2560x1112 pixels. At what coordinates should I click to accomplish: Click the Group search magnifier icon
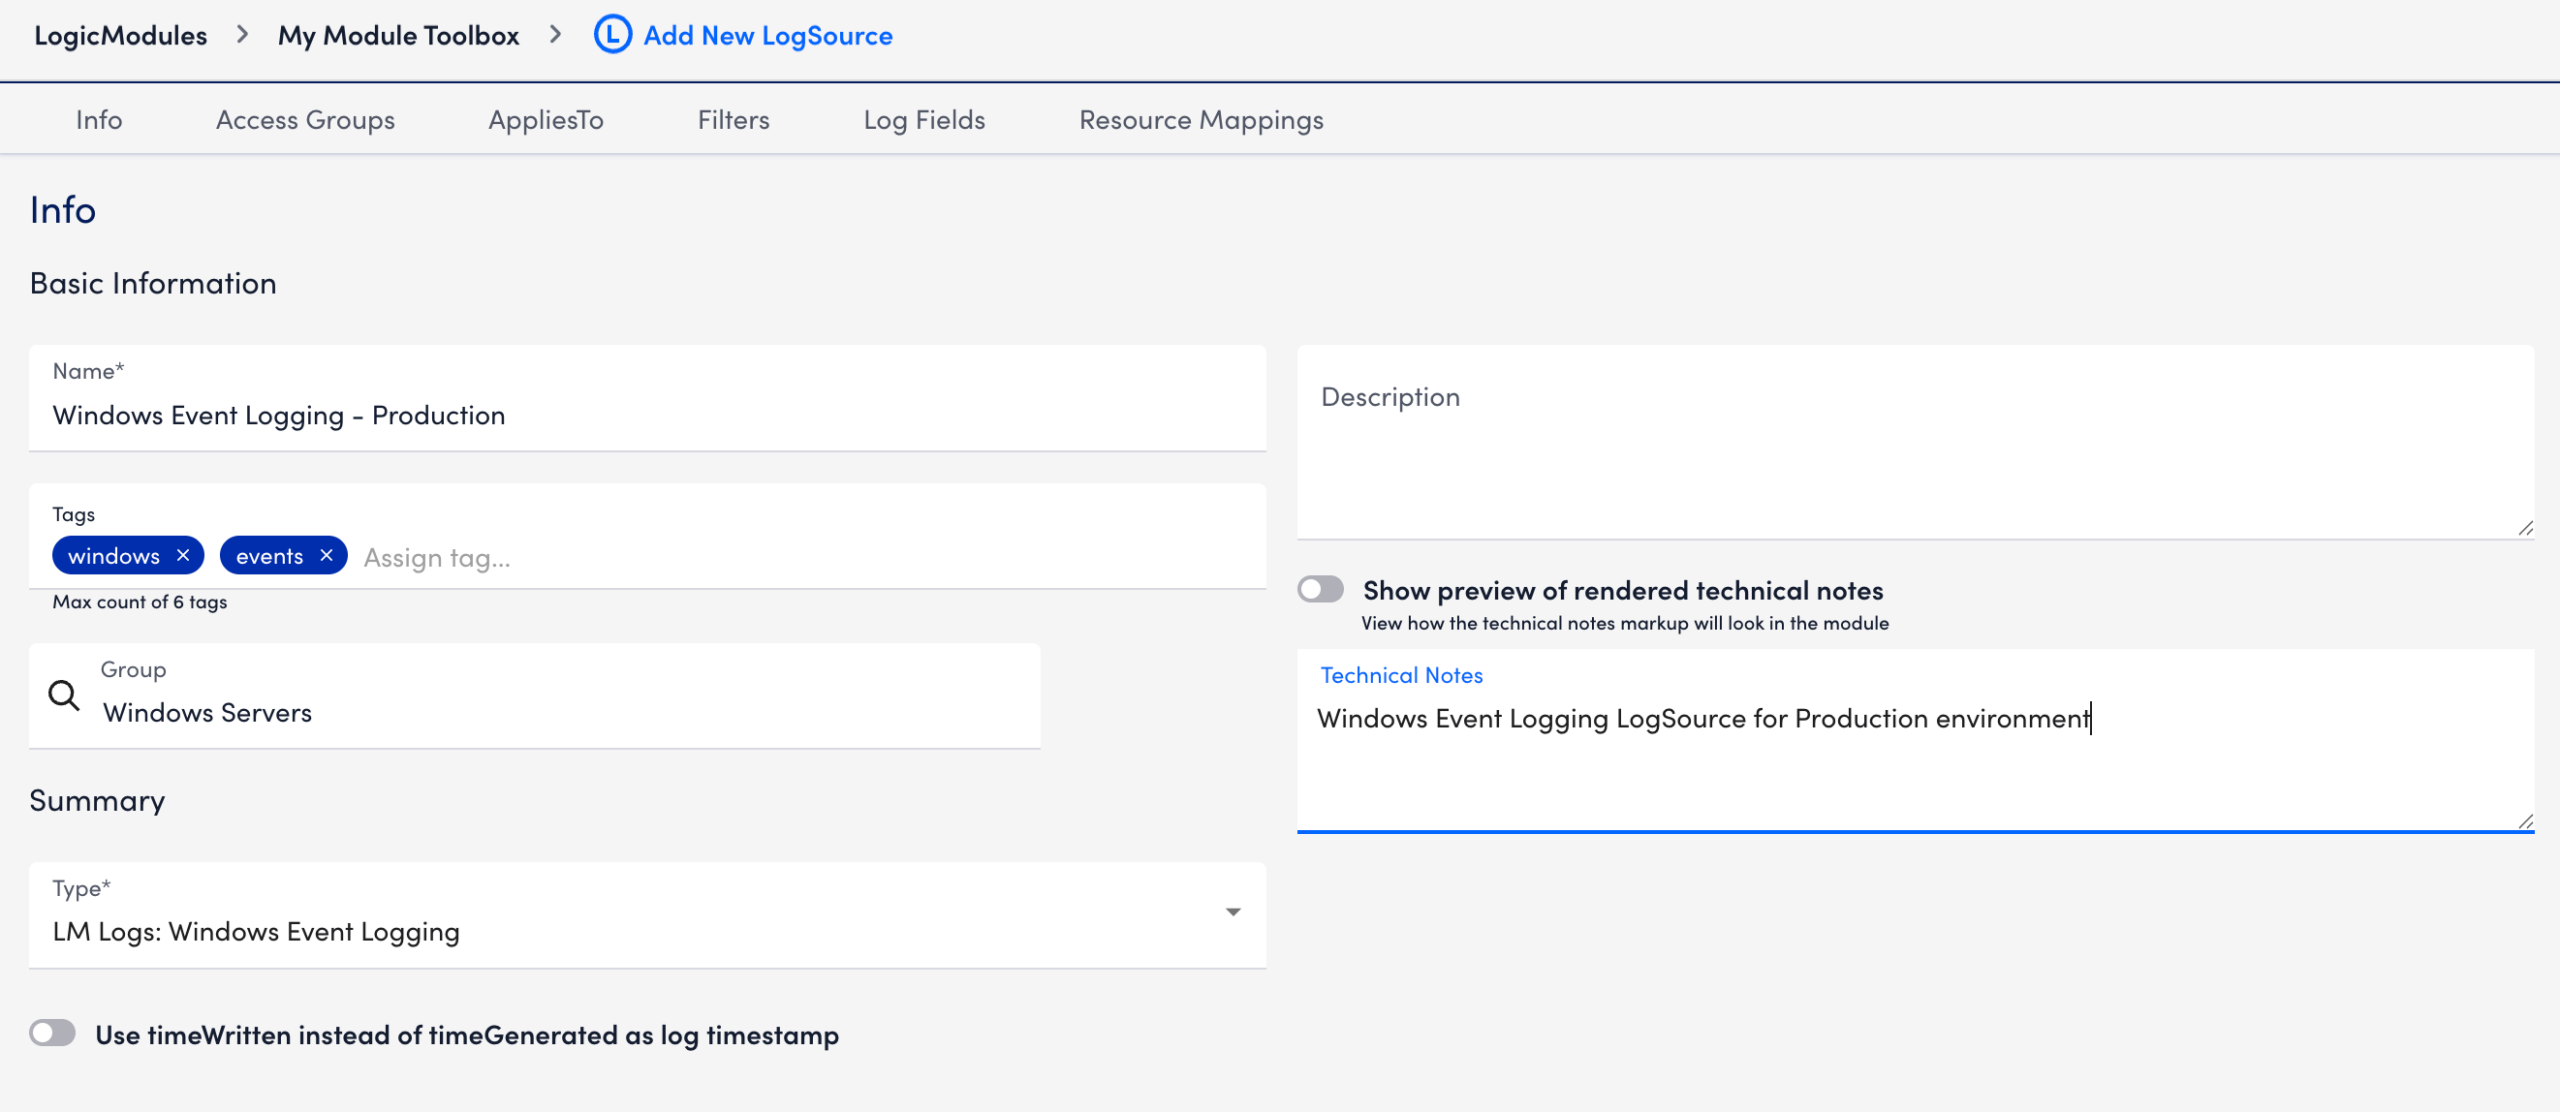click(x=64, y=695)
